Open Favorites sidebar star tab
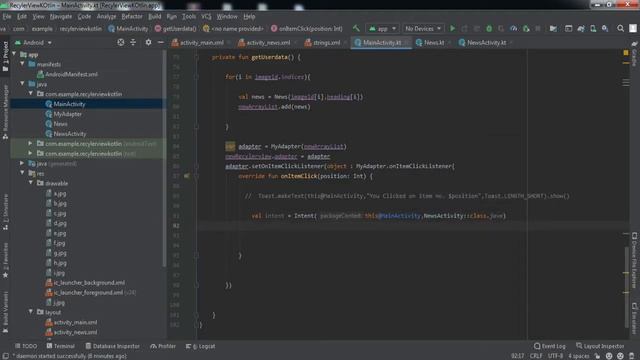The height and width of the screenshot is (360, 640). (5, 260)
